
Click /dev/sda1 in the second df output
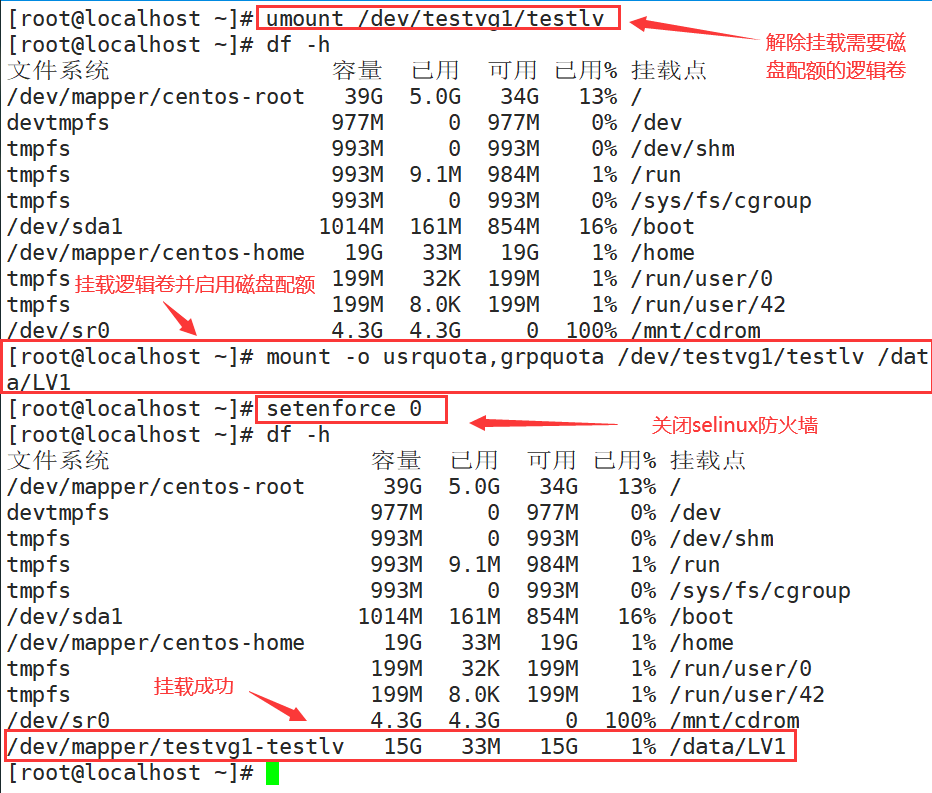(x=65, y=616)
